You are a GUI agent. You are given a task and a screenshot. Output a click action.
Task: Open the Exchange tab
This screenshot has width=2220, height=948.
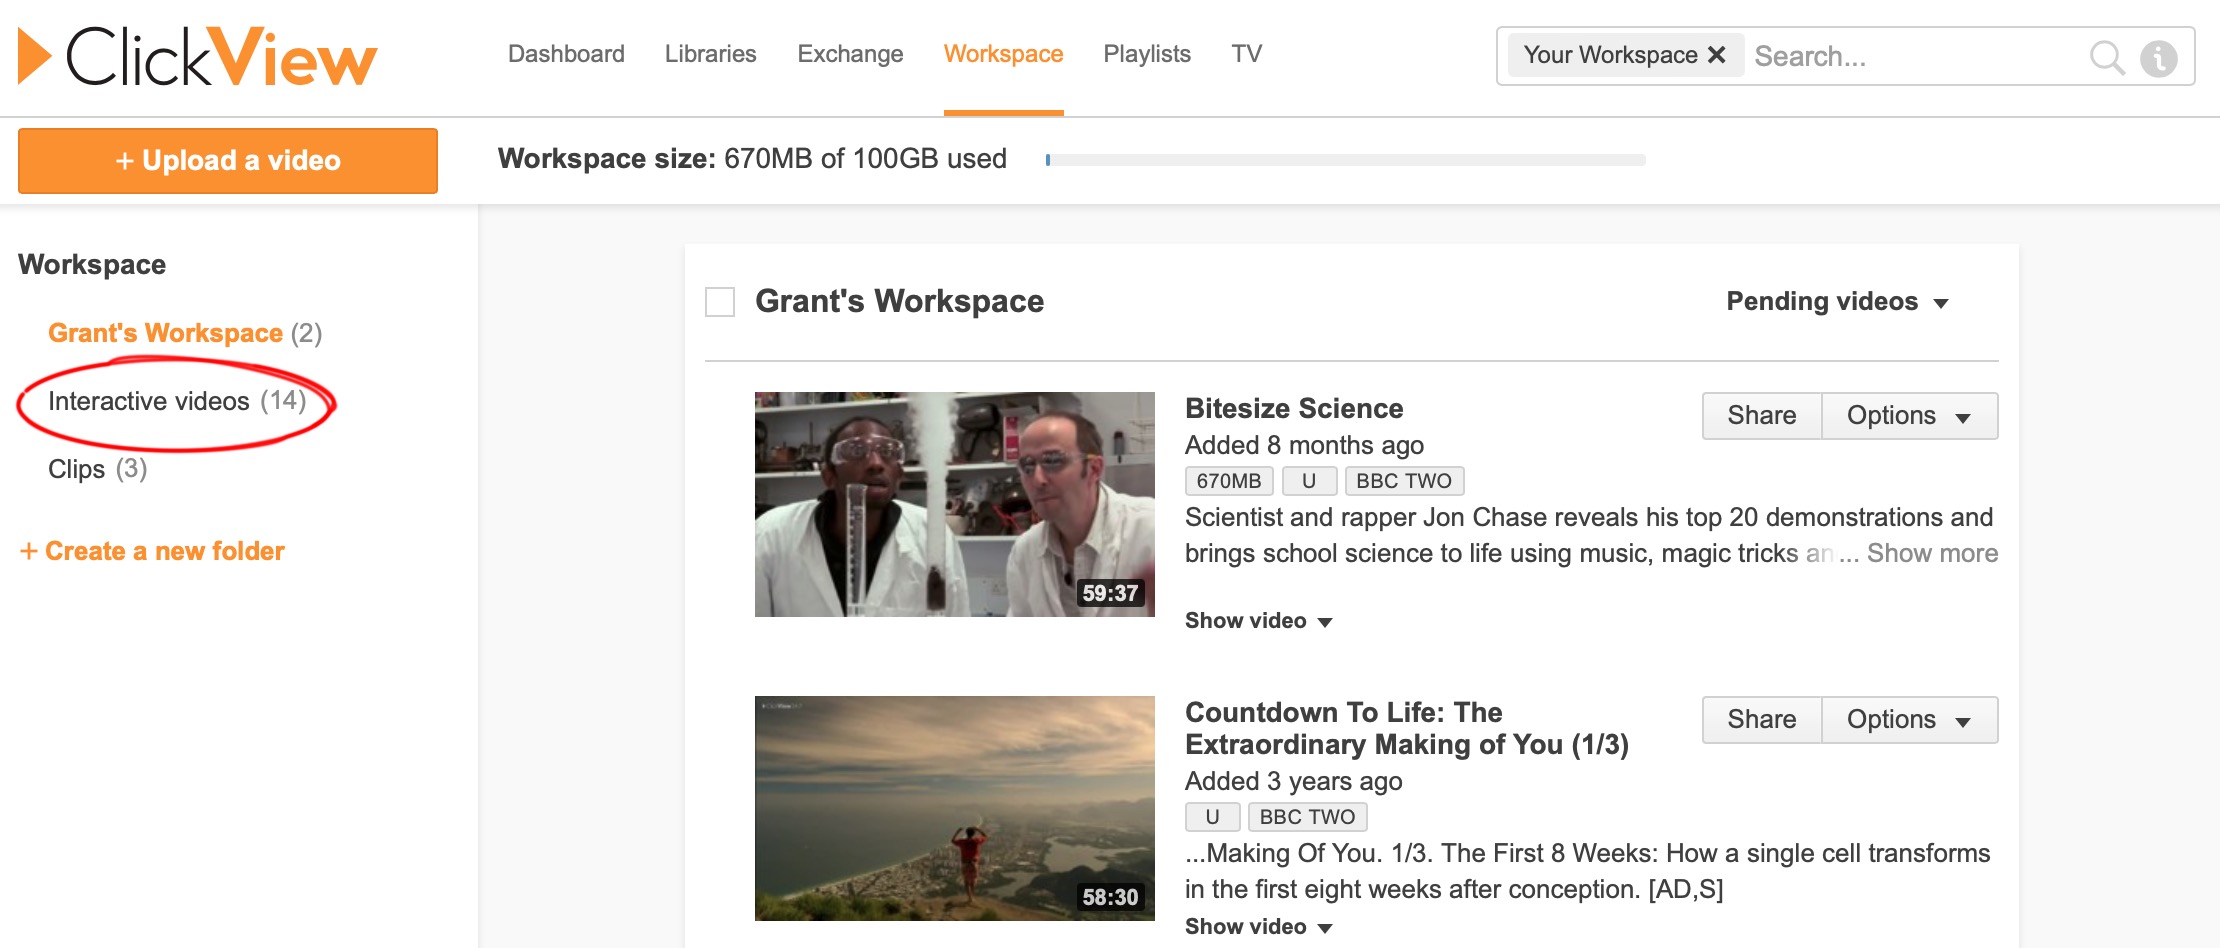[x=850, y=54]
